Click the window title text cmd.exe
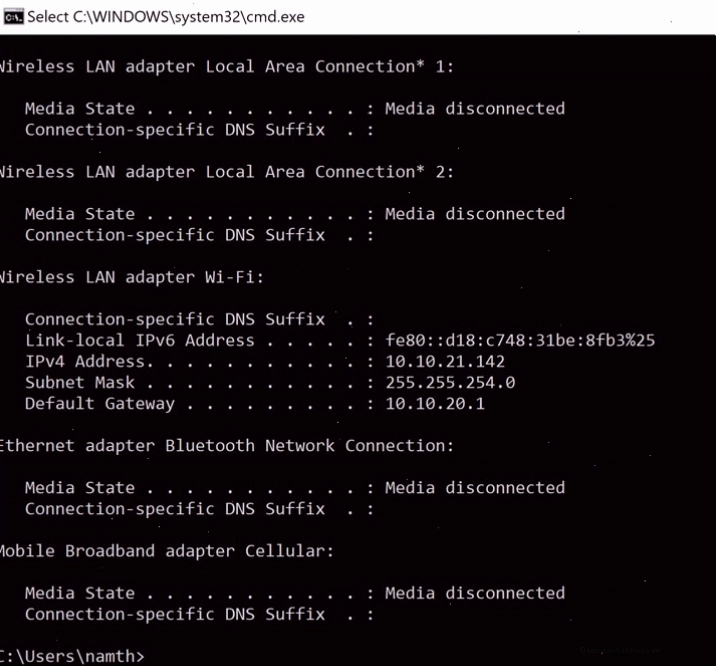Screen dimensions: 717x667 tap(166, 17)
